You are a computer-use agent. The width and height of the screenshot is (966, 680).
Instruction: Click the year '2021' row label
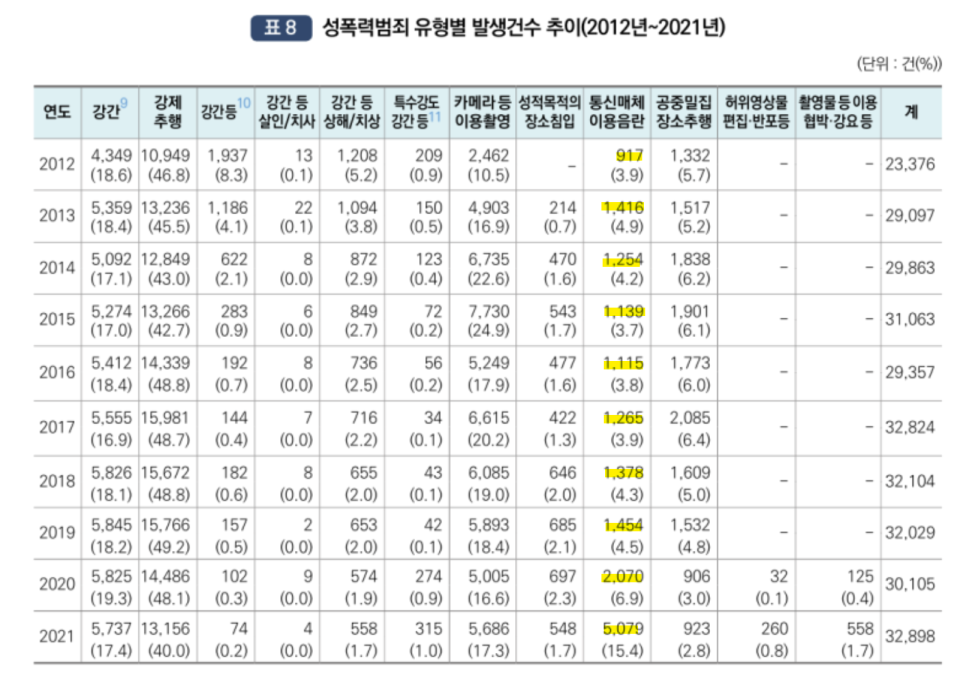tap(57, 636)
